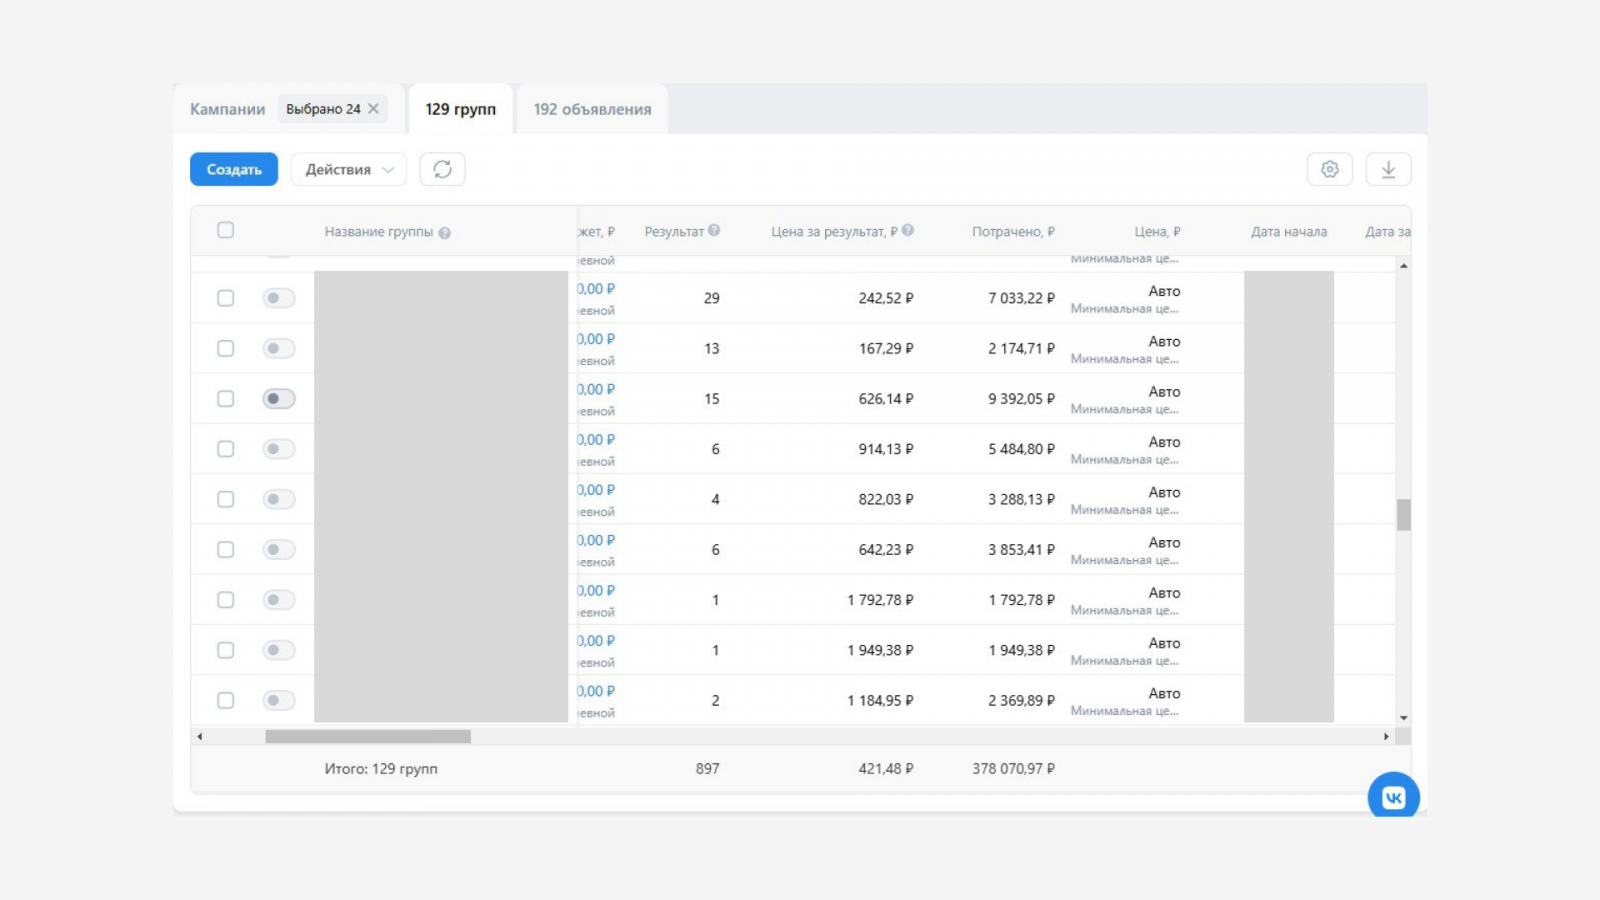Toggle the switch for row spending 9 392,05 ₽

coord(279,399)
